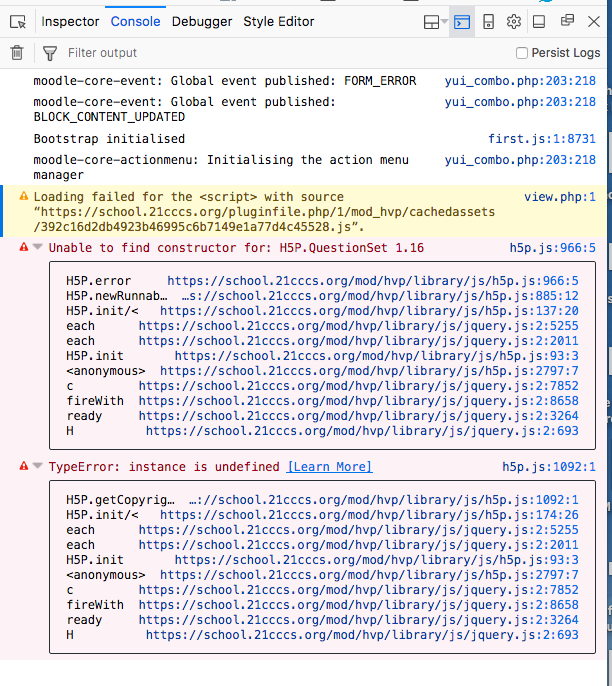Select 'Unable to find constructor for: H5P.QuestionSet 1.16' text

coord(236,248)
